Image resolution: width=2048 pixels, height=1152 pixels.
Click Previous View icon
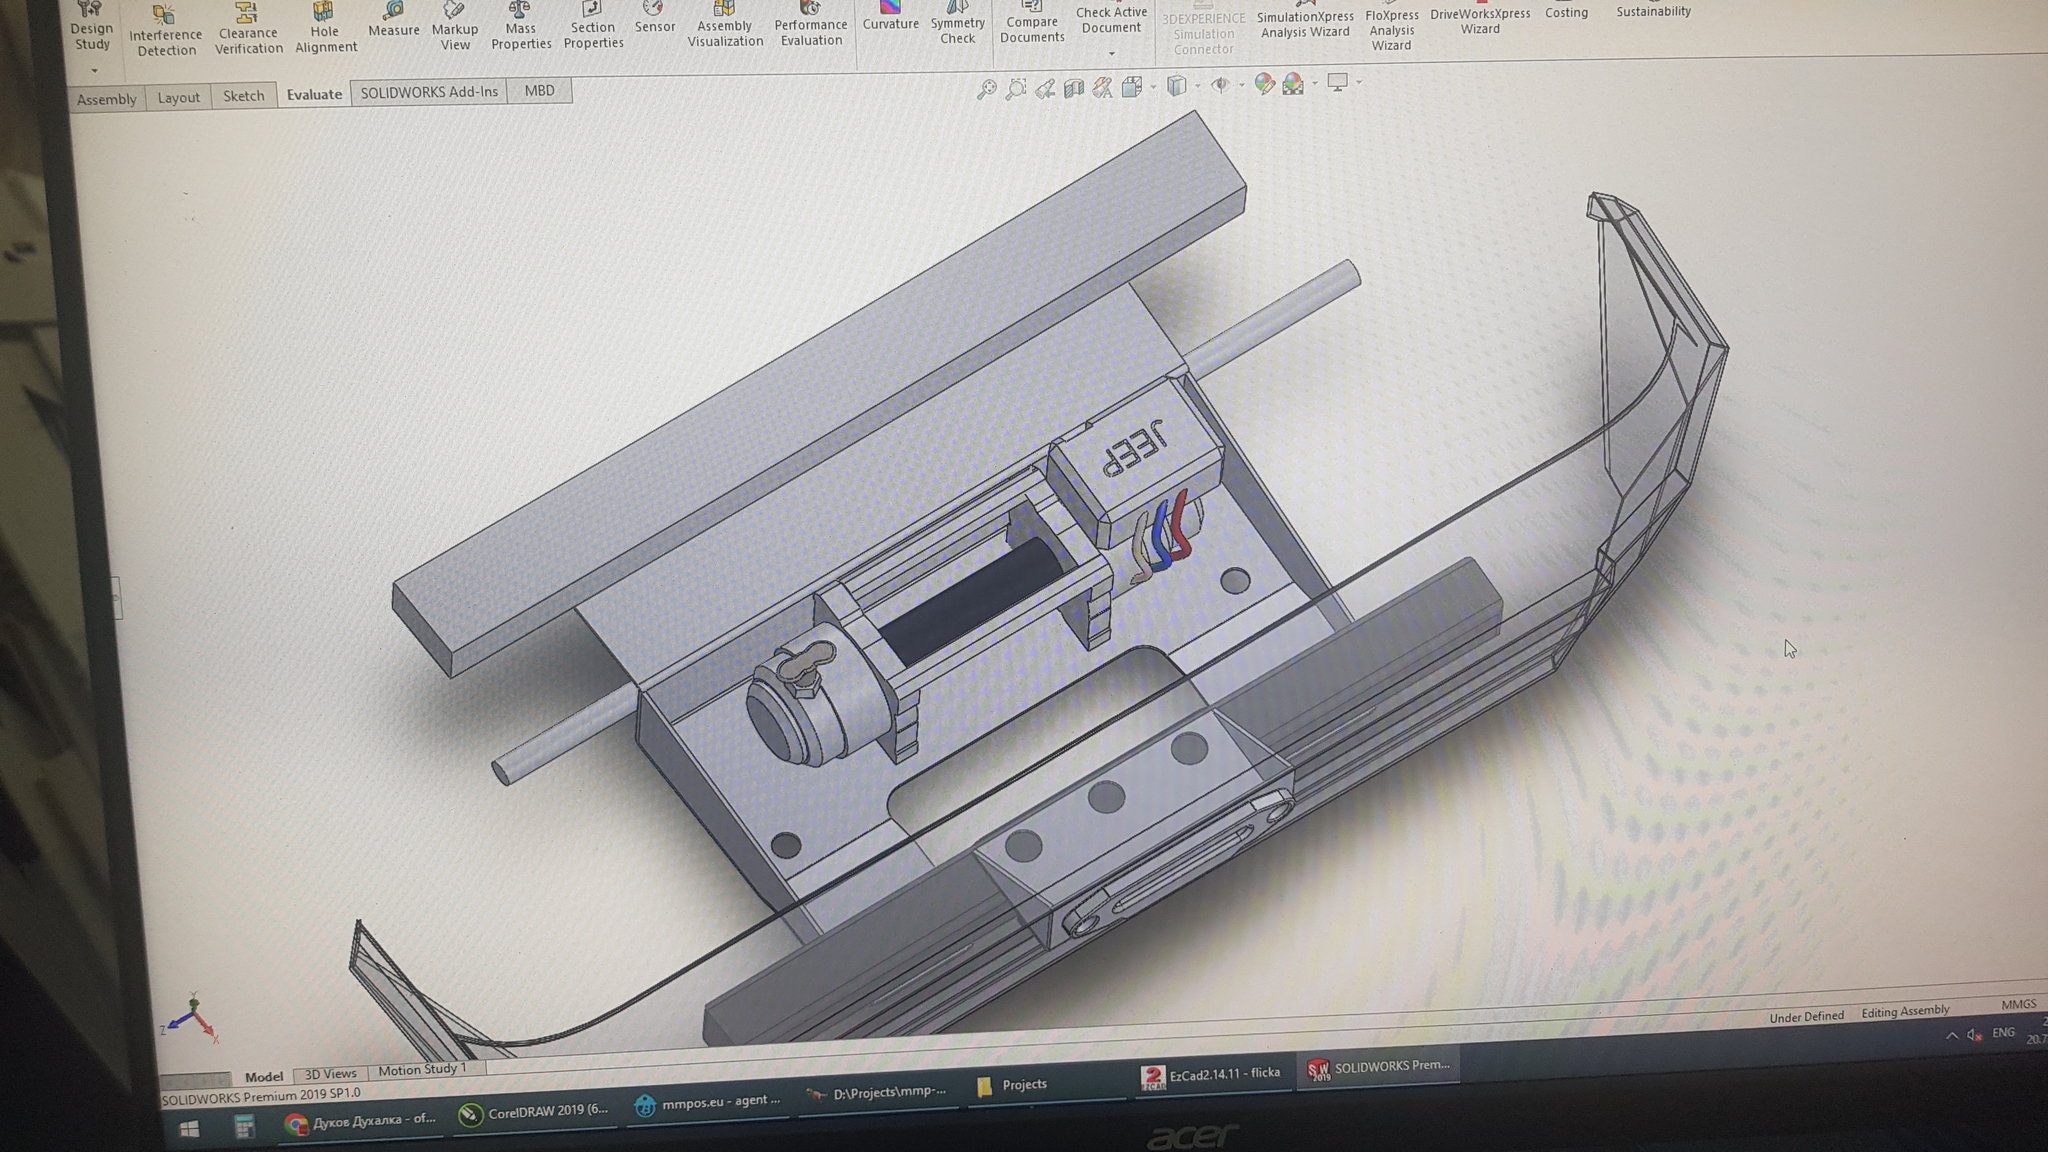coord(1045,89)
